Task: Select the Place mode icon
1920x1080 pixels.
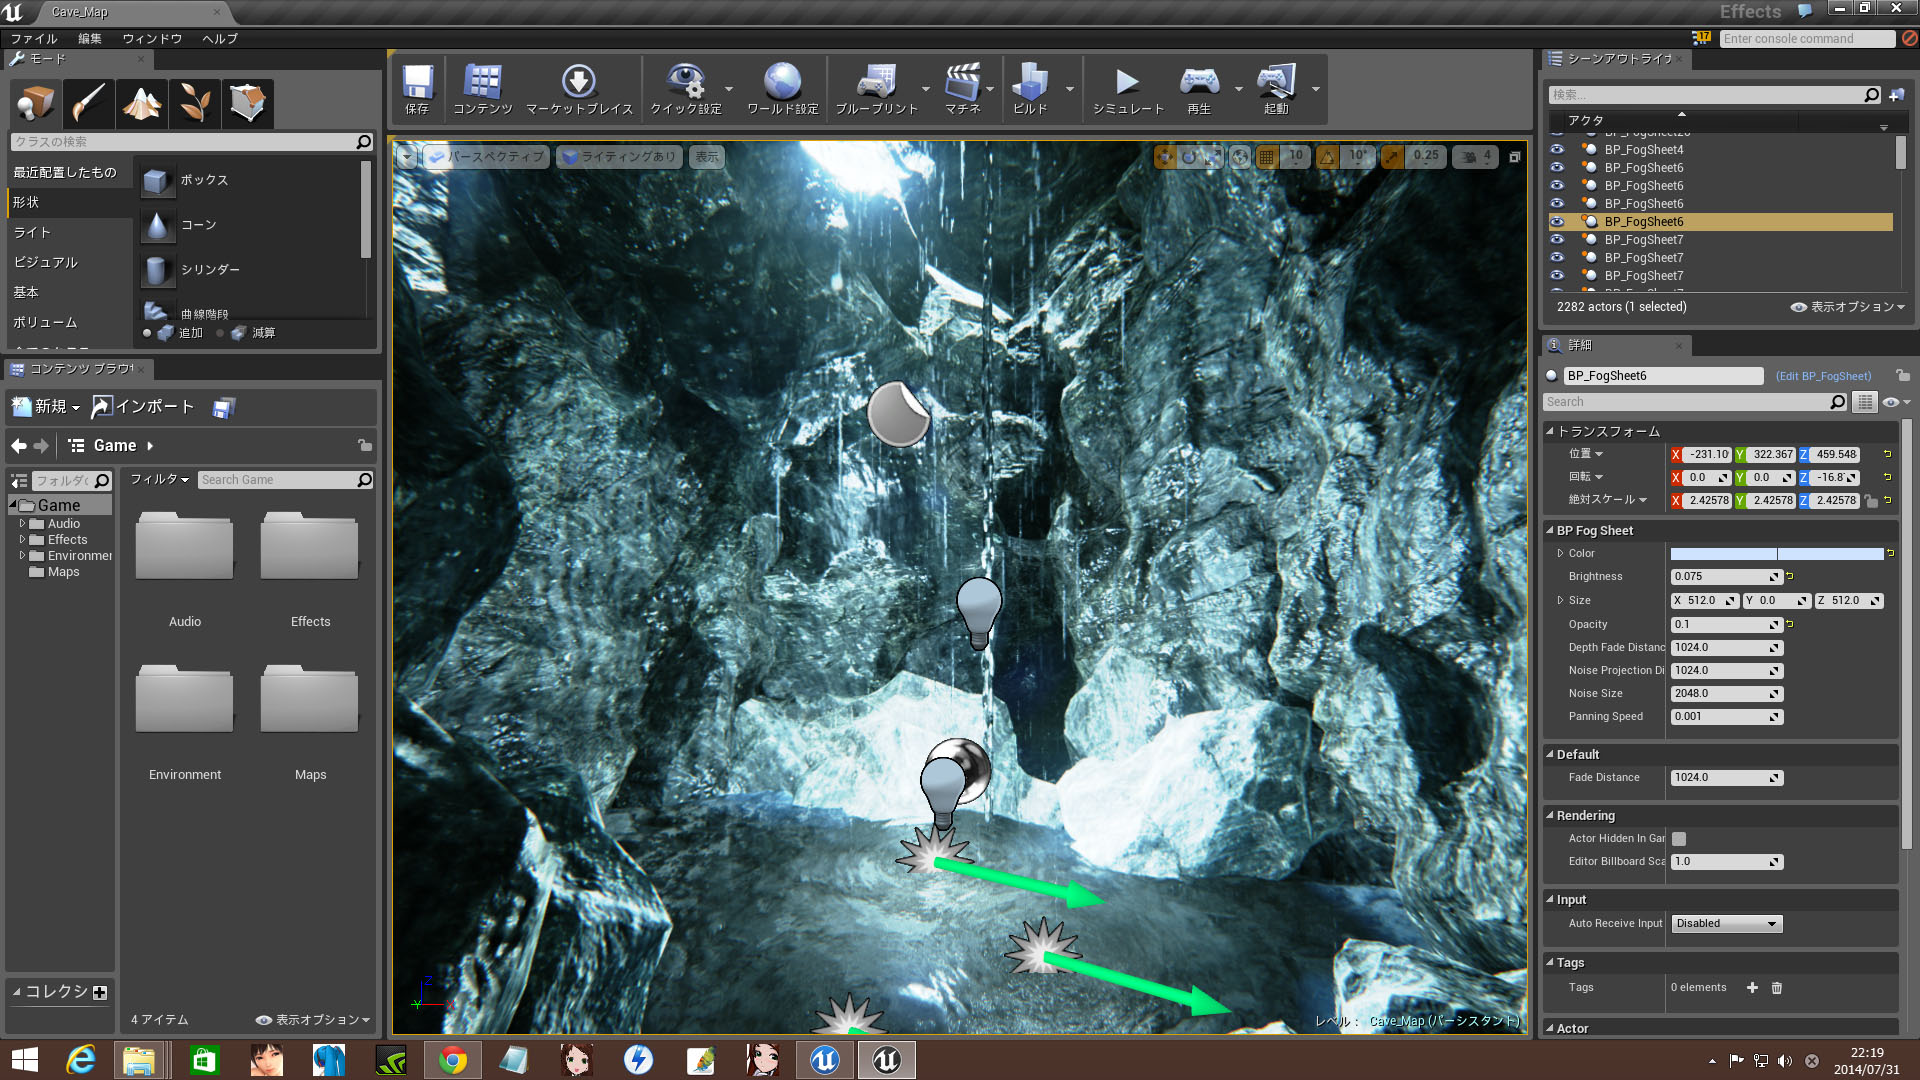Action: [x=36, y=103]
